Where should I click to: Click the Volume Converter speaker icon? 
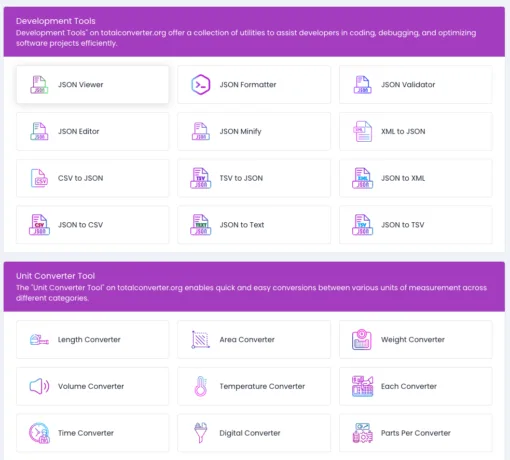(39, 386)
